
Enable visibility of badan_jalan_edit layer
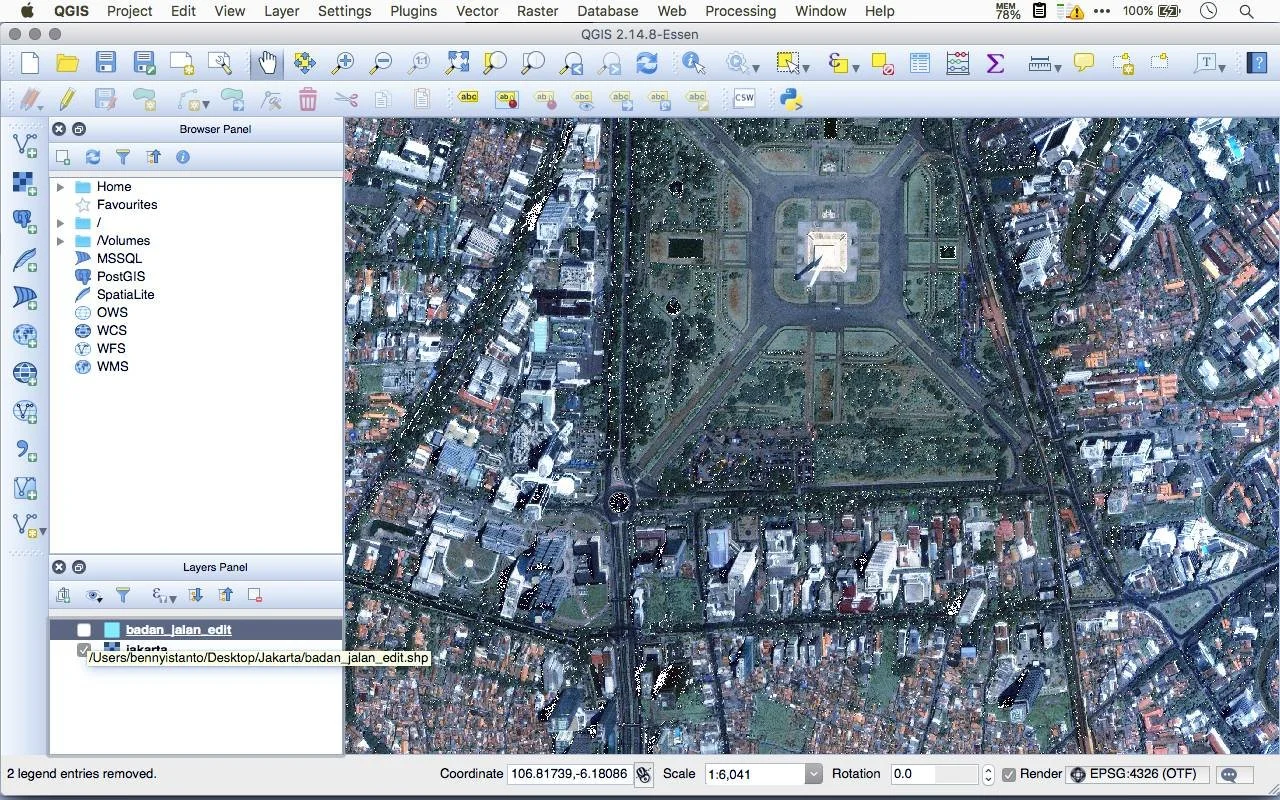coord(84,630)
